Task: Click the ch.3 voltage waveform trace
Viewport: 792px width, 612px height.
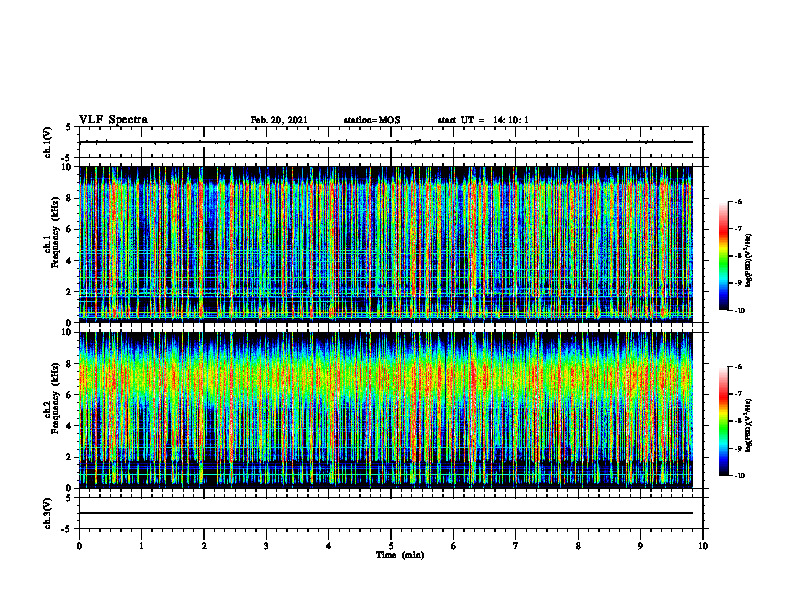Action: [386, 513]
